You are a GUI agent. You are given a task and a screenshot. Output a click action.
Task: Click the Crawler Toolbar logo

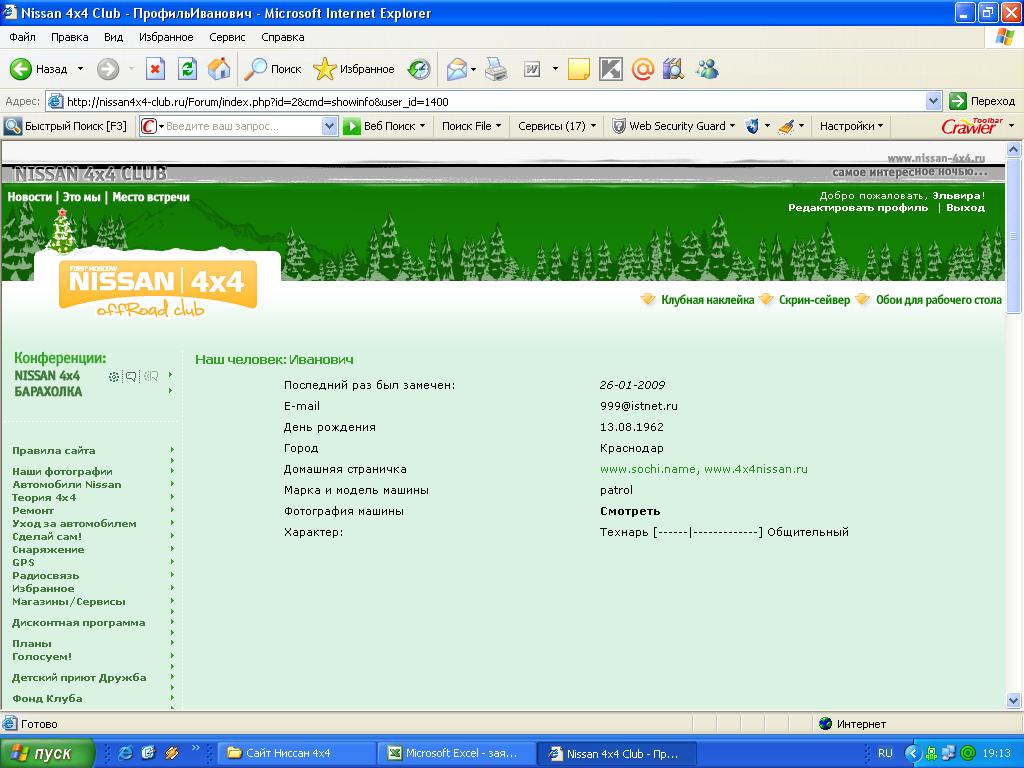coord(972,126)
